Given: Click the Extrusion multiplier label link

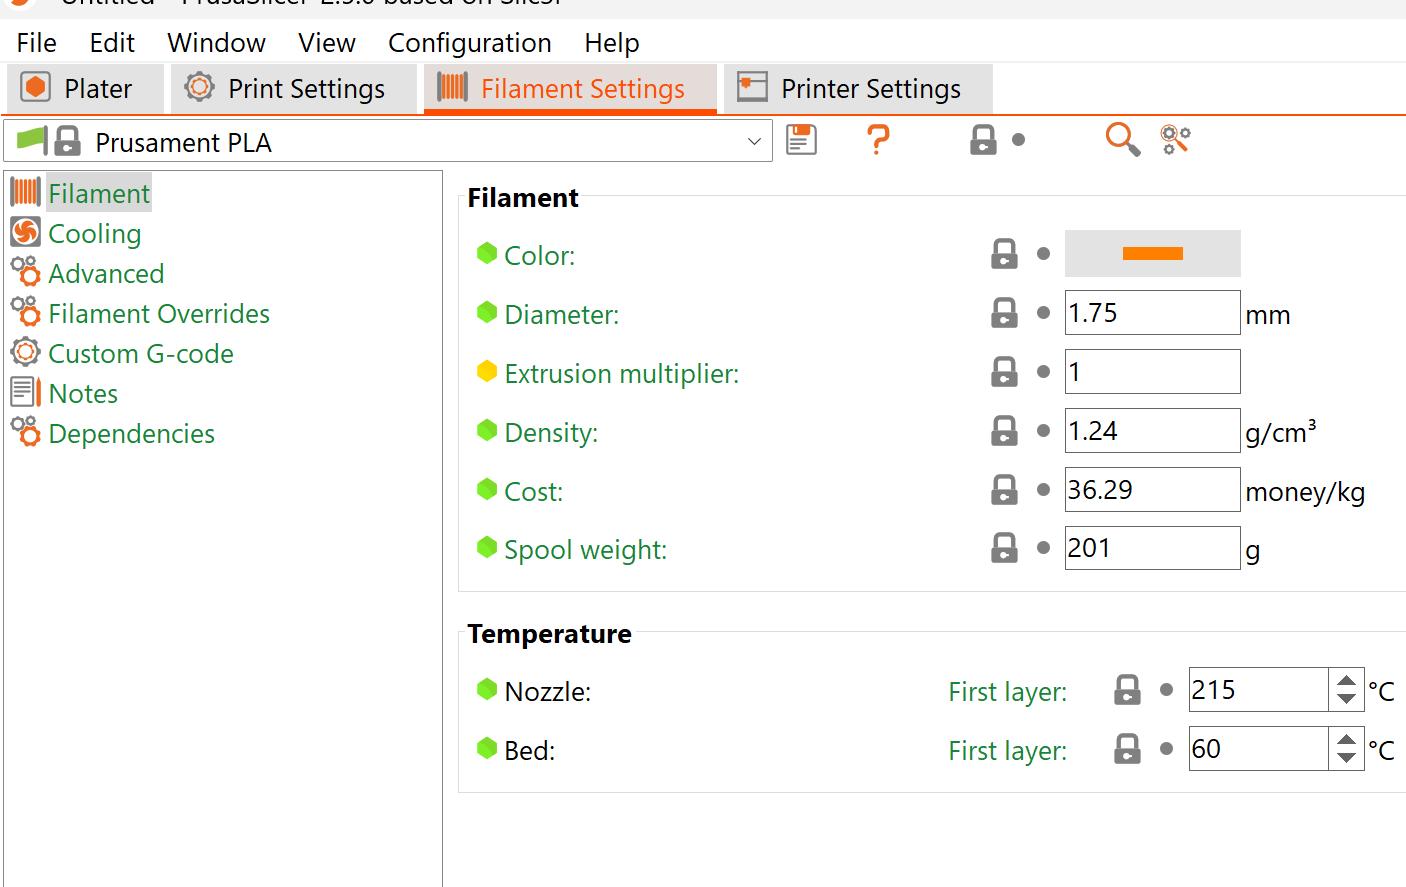Looking at the screenshot, I should [x=621, y=374].
